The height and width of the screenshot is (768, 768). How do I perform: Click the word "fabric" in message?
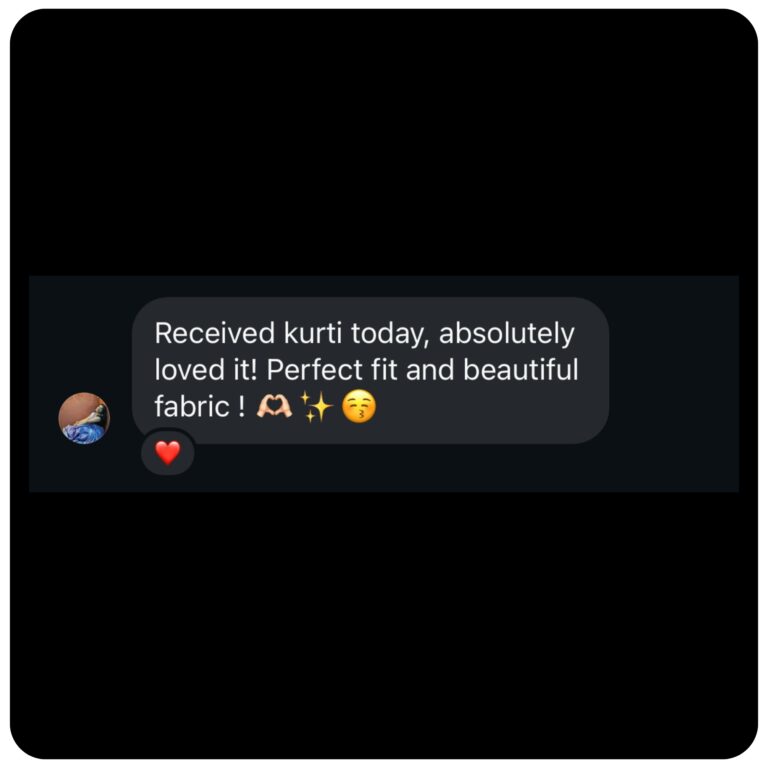[x=192, y=406]
